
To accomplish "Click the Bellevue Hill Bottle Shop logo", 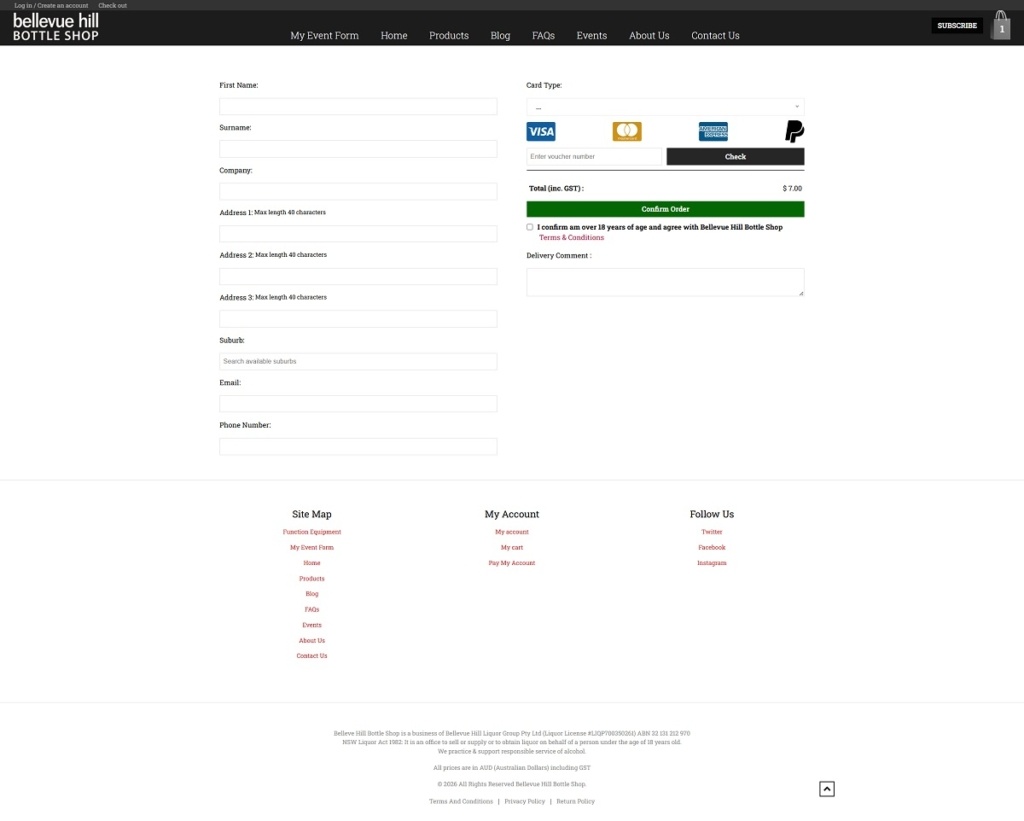I will [56, 27].
